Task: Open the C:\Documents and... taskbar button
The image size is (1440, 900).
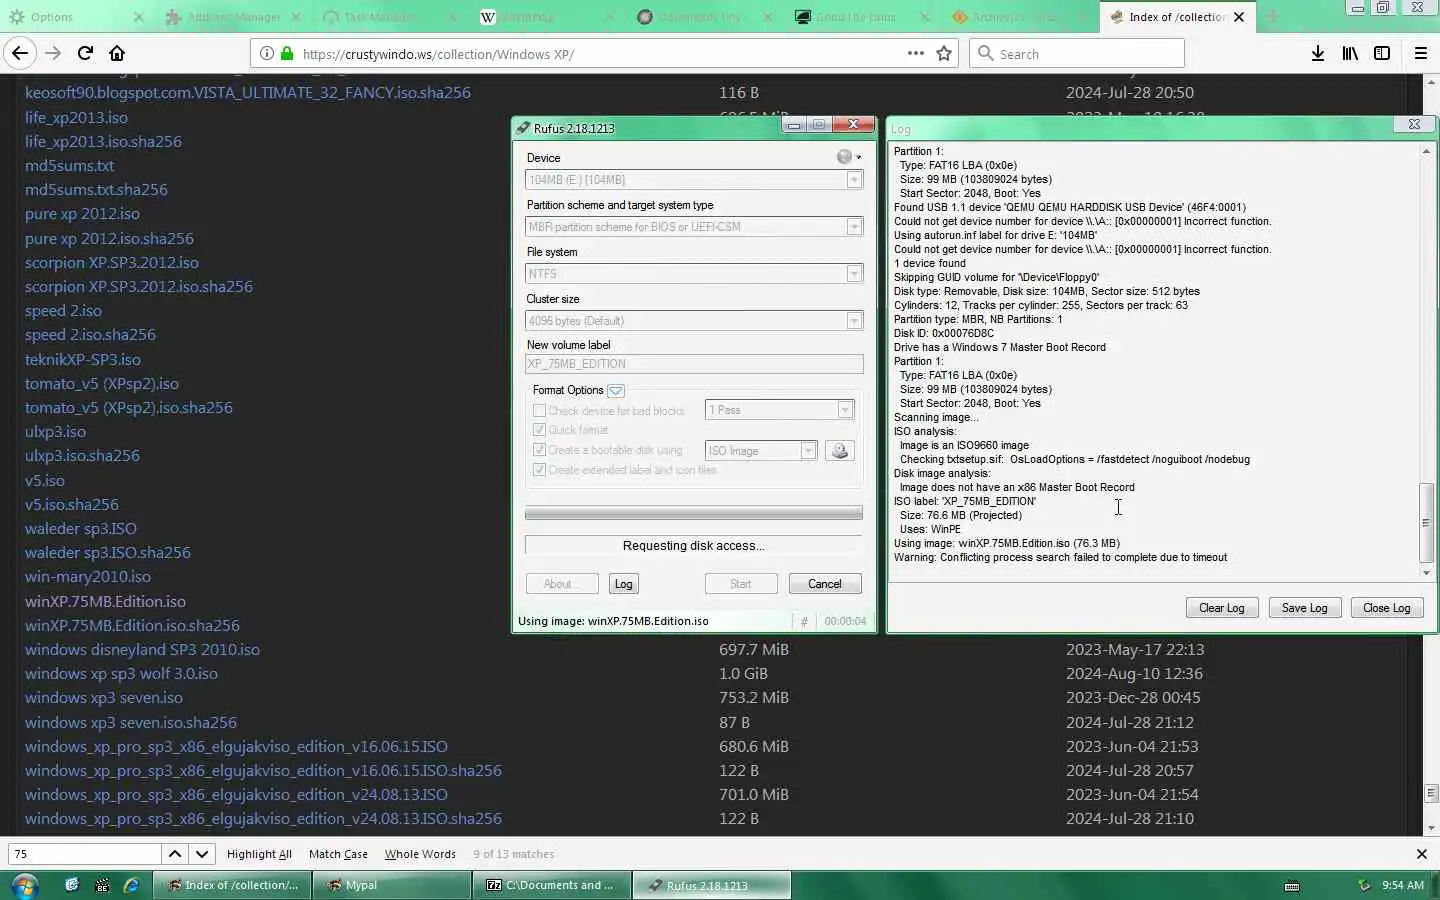Action: [x=551, y=885]
